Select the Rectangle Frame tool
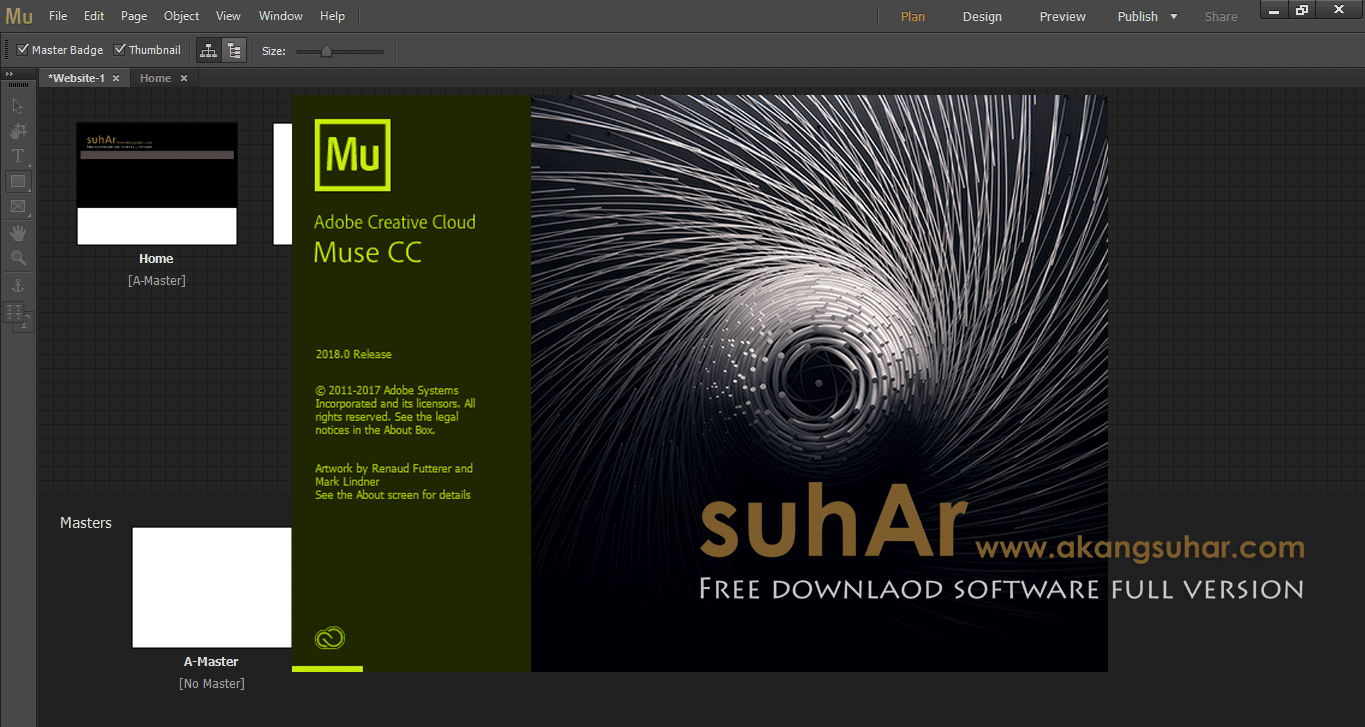This screenshot has height=727, width=1365. [x=18, y=207]
